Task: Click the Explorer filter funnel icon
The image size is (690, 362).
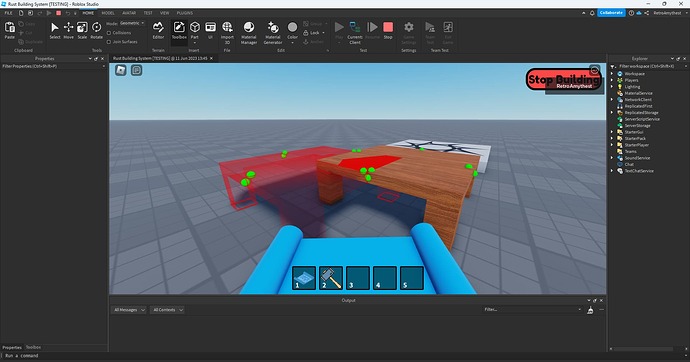Action: pos(613,66)
